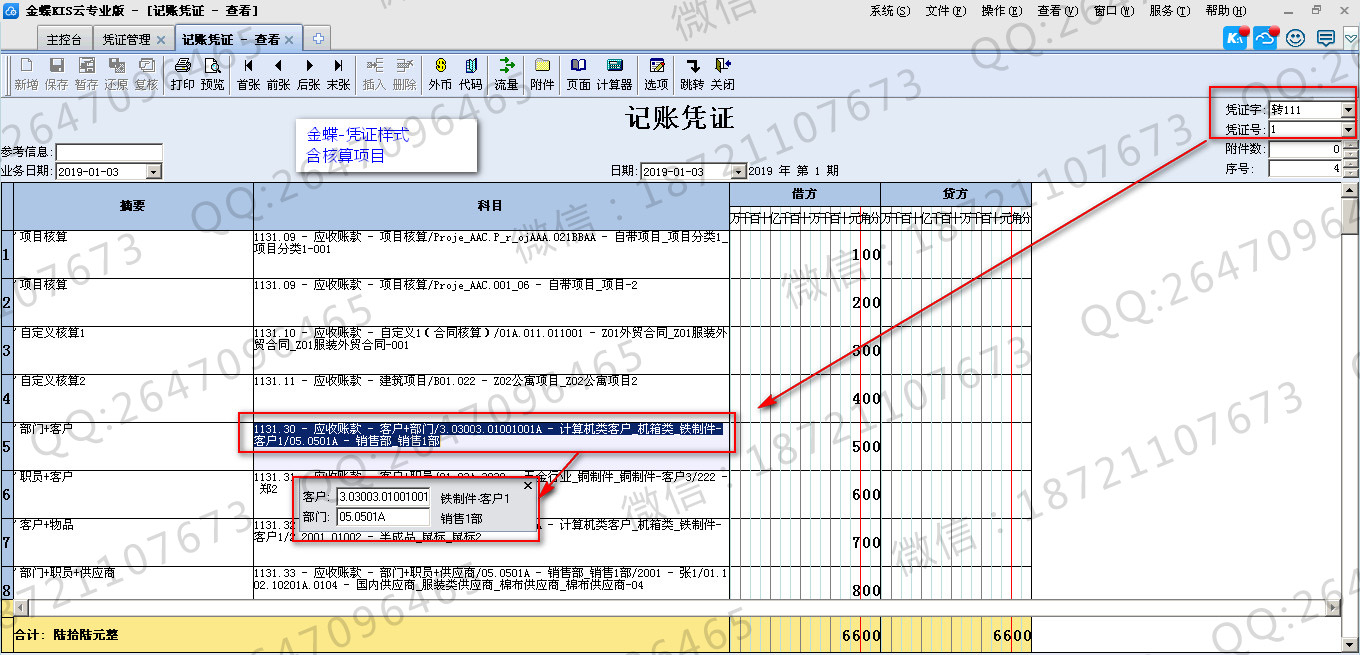Open the 查看(V) menu
This screenshot has height=655, width=1360.
1057,11
